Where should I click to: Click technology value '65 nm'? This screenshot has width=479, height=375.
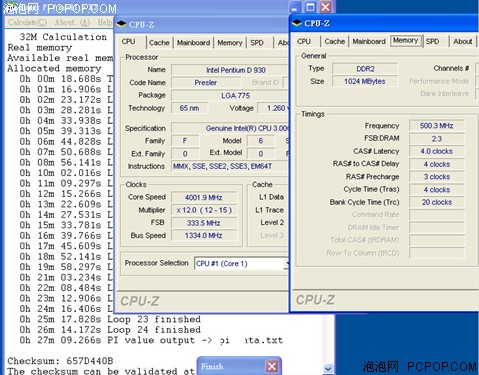click(x=189, y=108)
